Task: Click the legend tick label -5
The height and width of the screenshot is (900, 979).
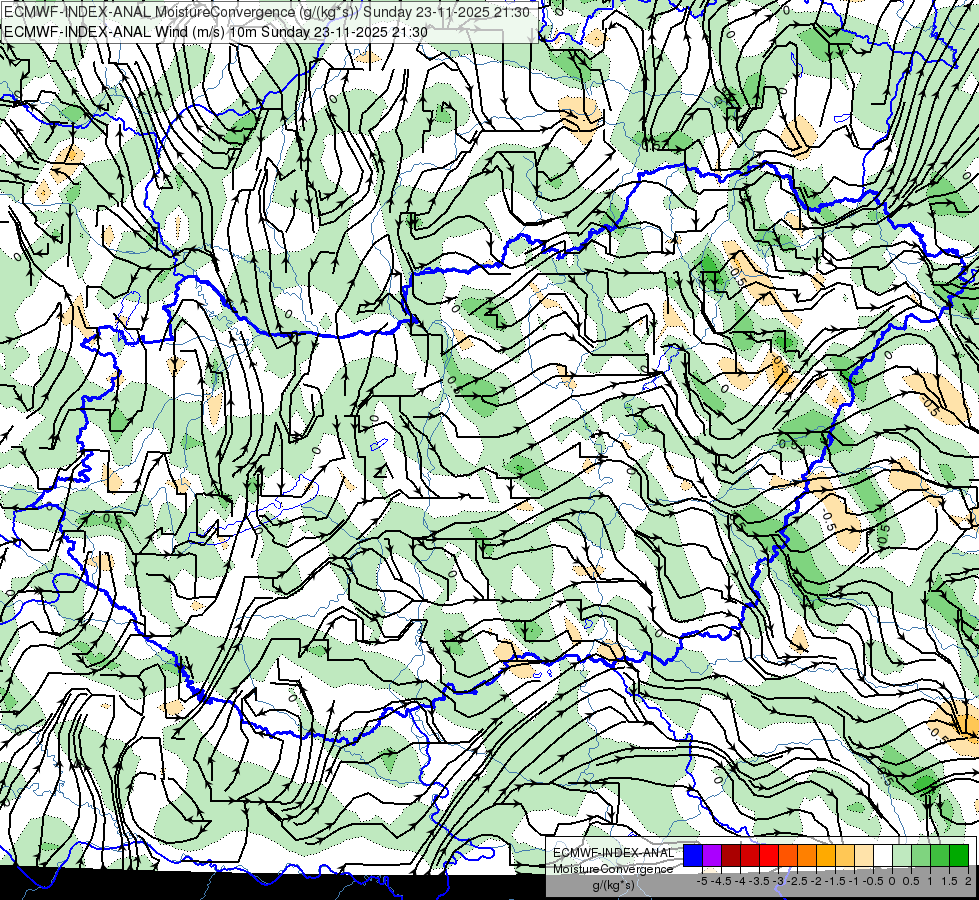Action: click(x=702, y=881)
